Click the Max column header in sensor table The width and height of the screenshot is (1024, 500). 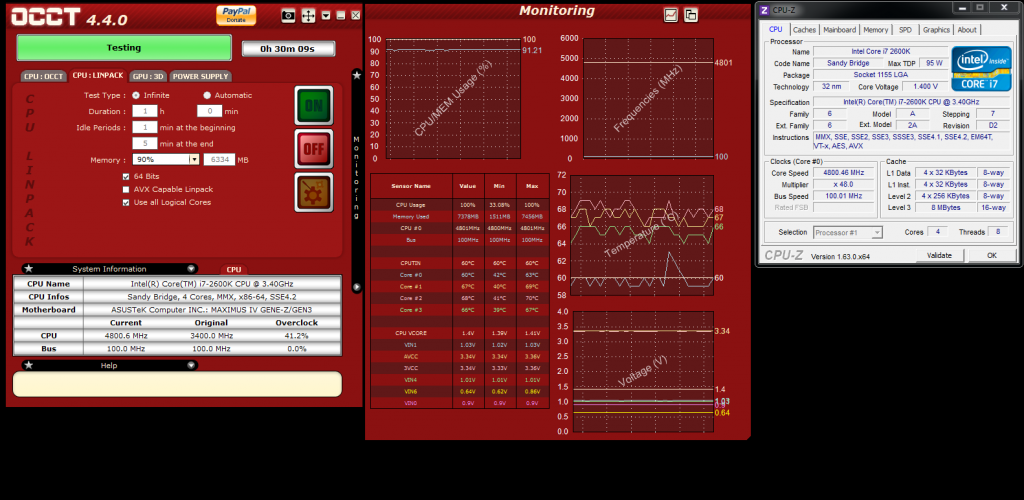532,186
